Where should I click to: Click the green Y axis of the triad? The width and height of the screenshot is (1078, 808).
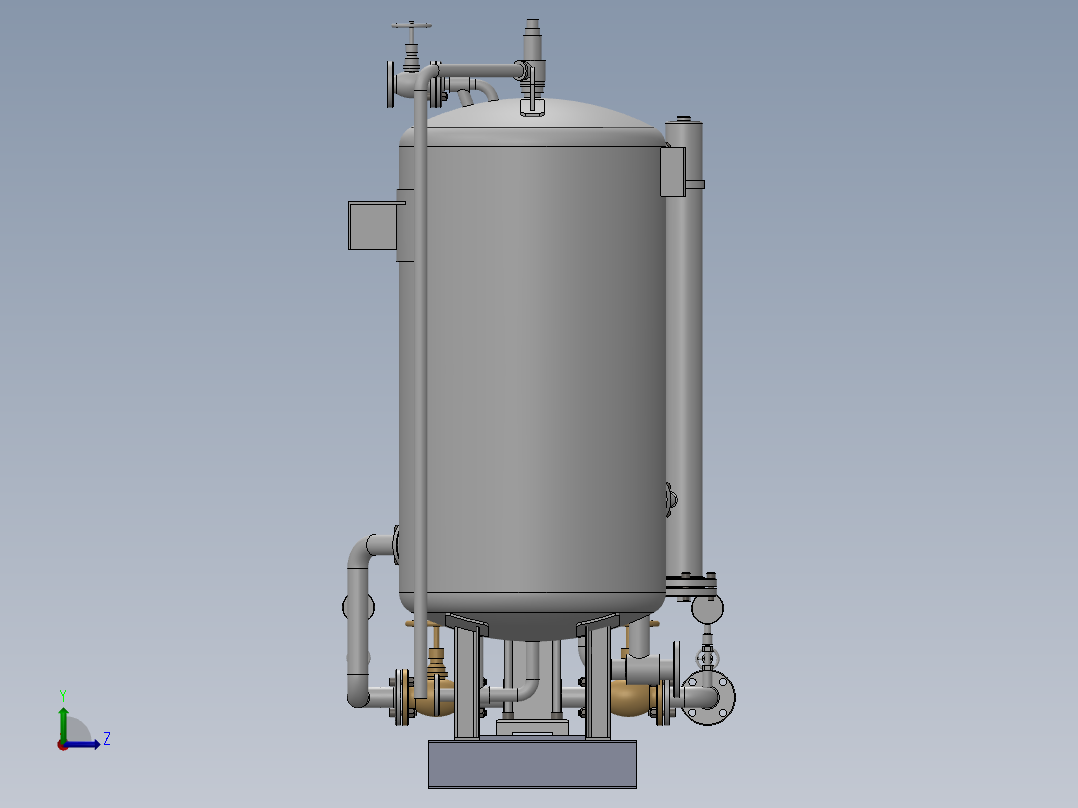(63, 720)
